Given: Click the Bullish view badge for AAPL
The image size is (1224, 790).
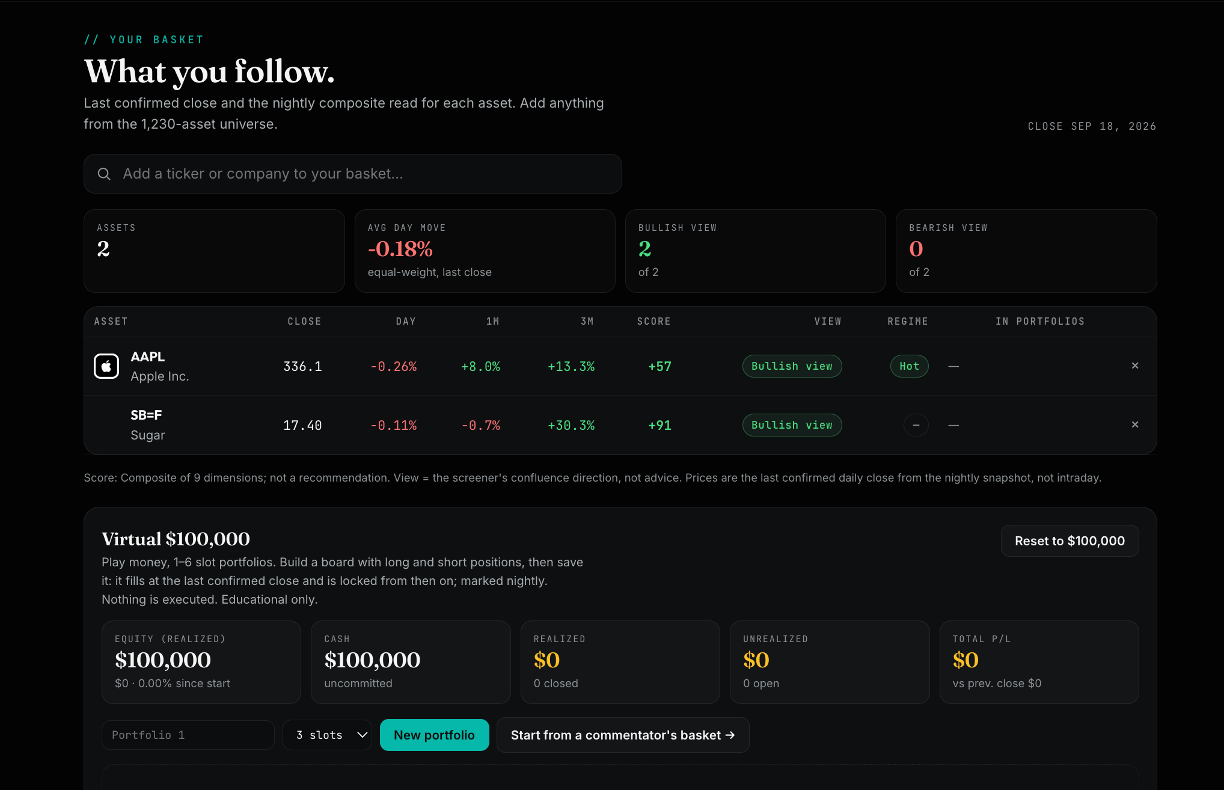Looking at the screenshot, I should tap(792, 366).
